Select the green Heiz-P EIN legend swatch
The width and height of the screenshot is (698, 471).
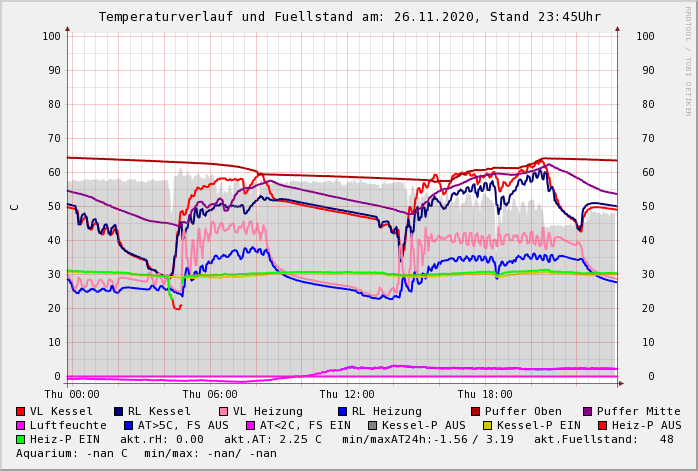coord(20,440)
